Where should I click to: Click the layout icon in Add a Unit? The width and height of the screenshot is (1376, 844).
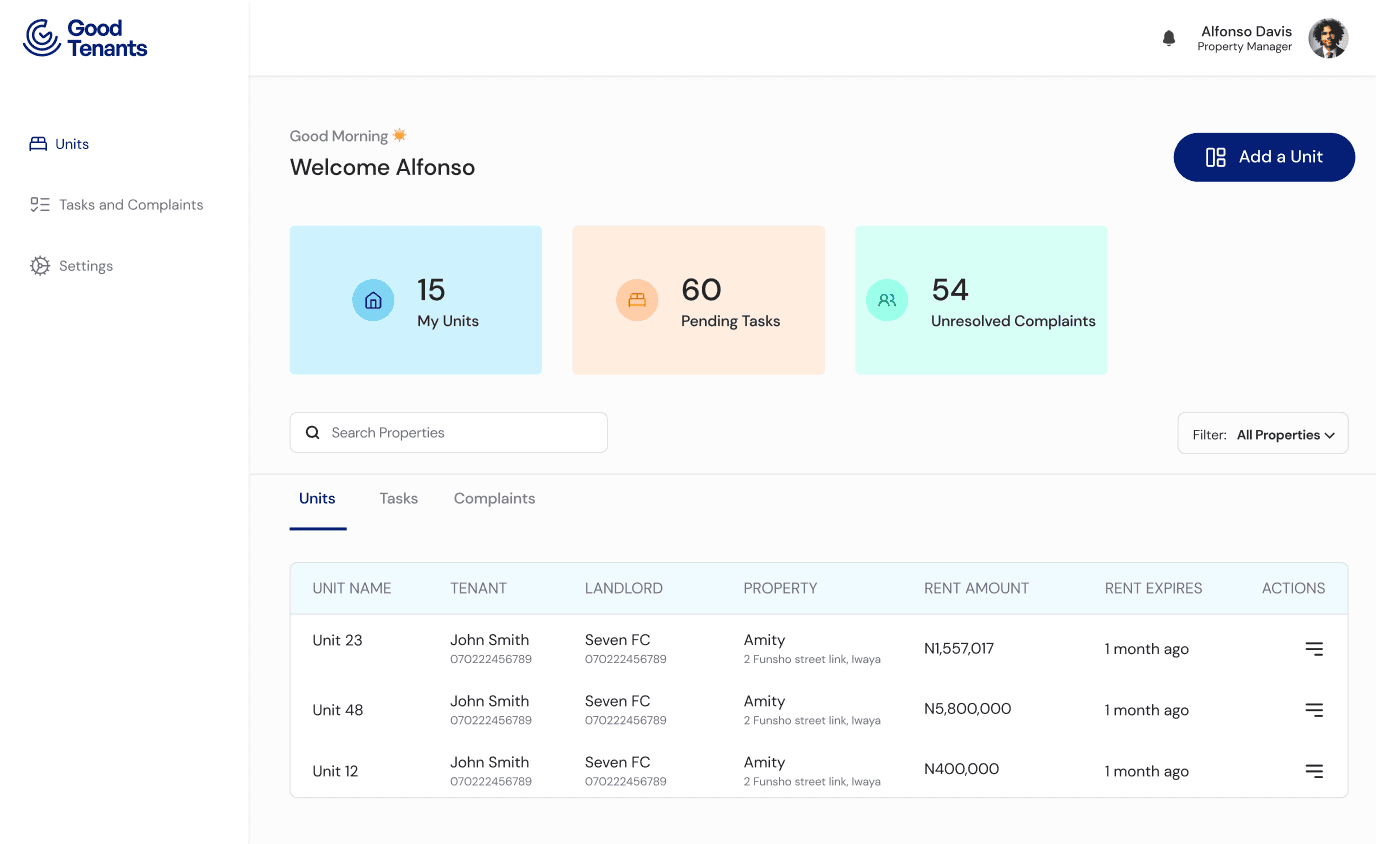tap(1216, 157)
